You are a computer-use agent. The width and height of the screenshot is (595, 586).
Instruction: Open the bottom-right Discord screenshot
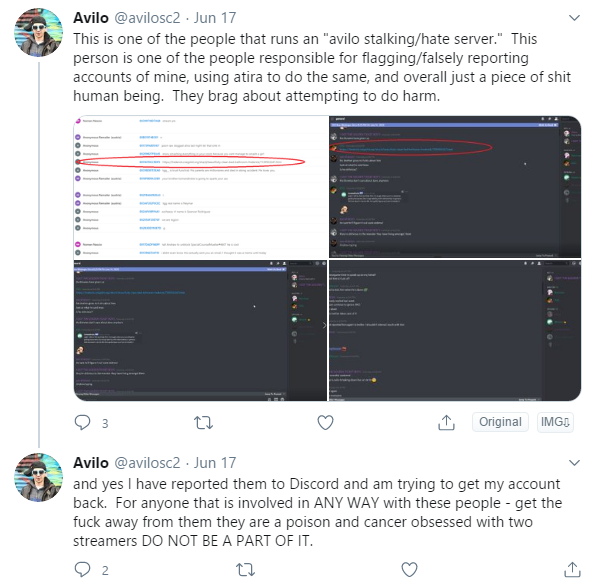pyautogui.click(x=455, y=330)
